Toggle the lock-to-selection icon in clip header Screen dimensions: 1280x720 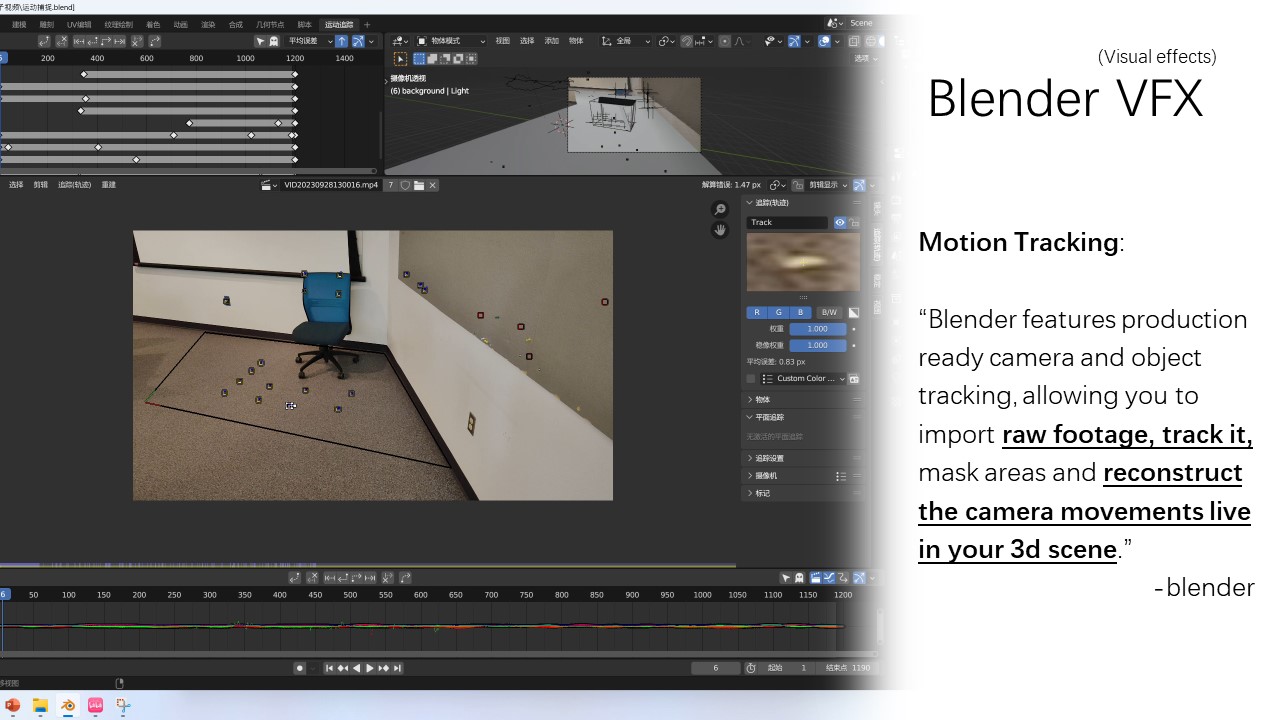(x=797, y=185)
